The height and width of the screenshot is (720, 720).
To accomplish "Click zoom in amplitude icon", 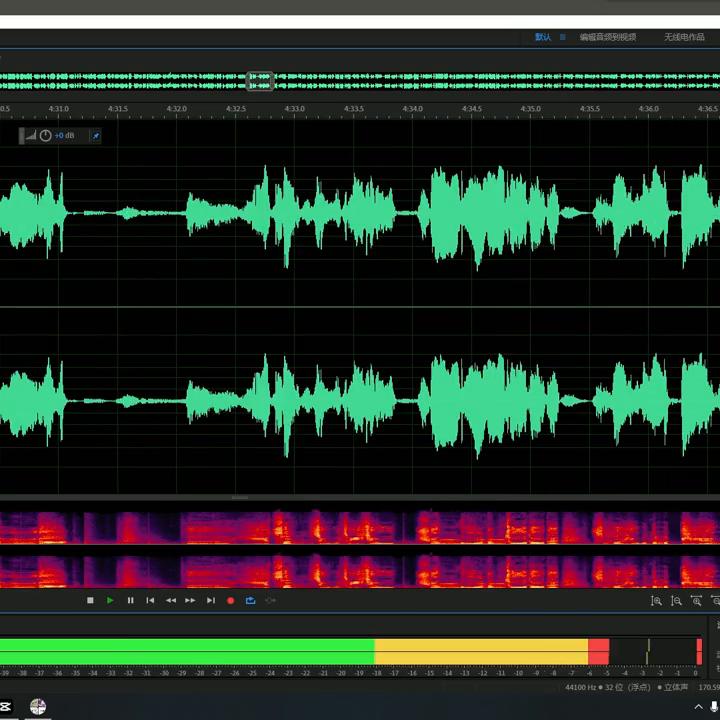I will pos(656,601).
